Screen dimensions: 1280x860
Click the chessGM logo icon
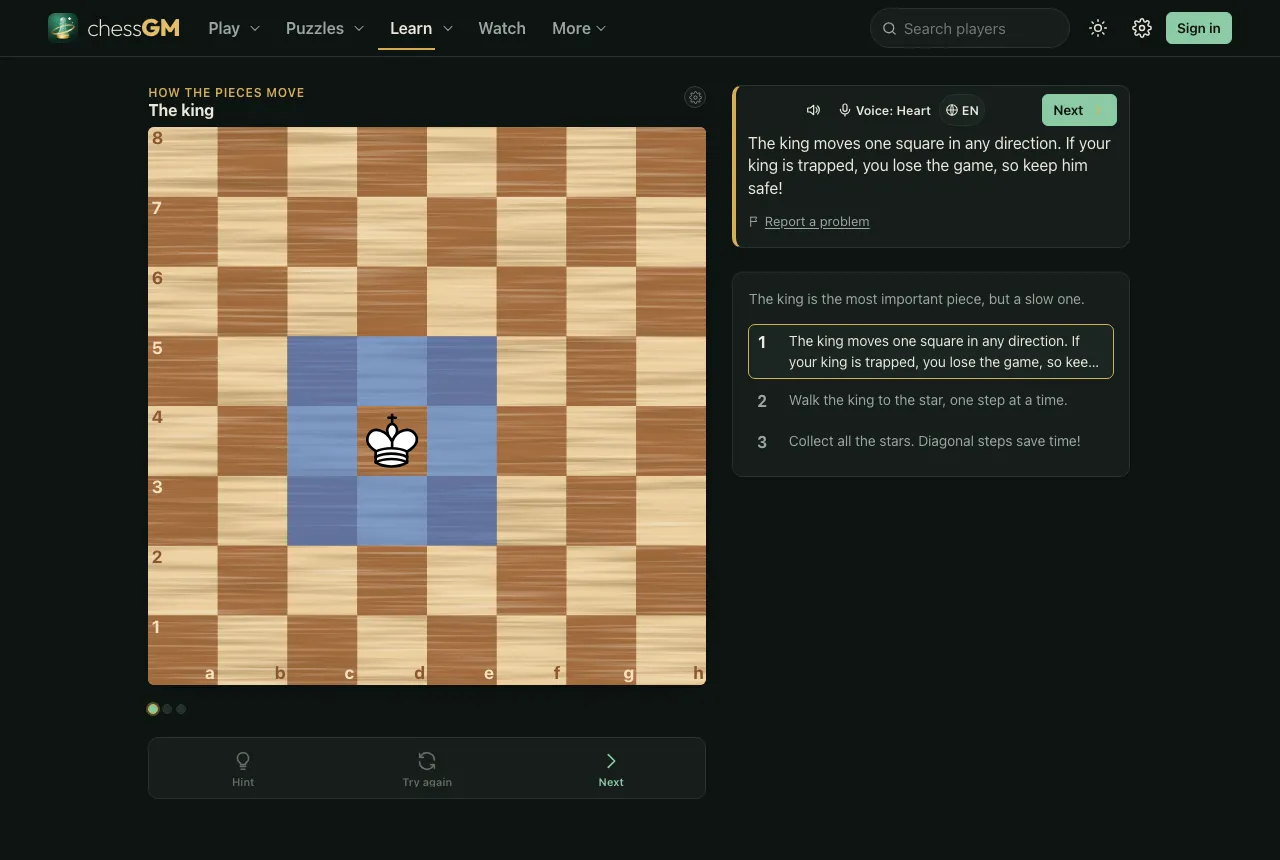click(x=63, y=28)
